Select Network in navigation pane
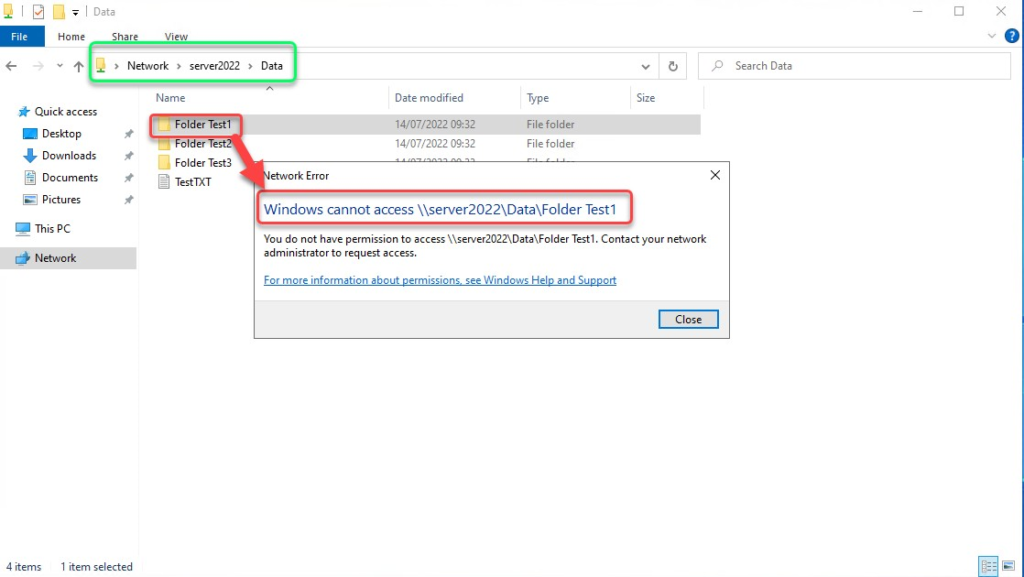The height and width of the screenshot is (577, 1024). (55, 258)
